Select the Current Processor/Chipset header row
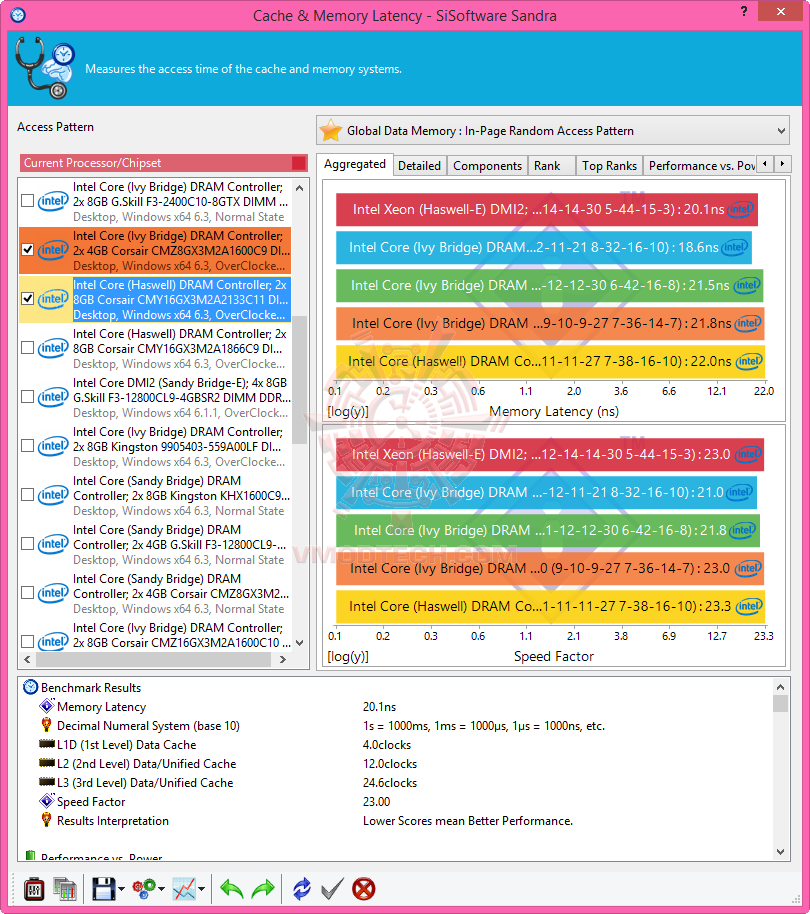Image resolution: width=810 pixels, height=914 pixels. [x=164, y=163]
